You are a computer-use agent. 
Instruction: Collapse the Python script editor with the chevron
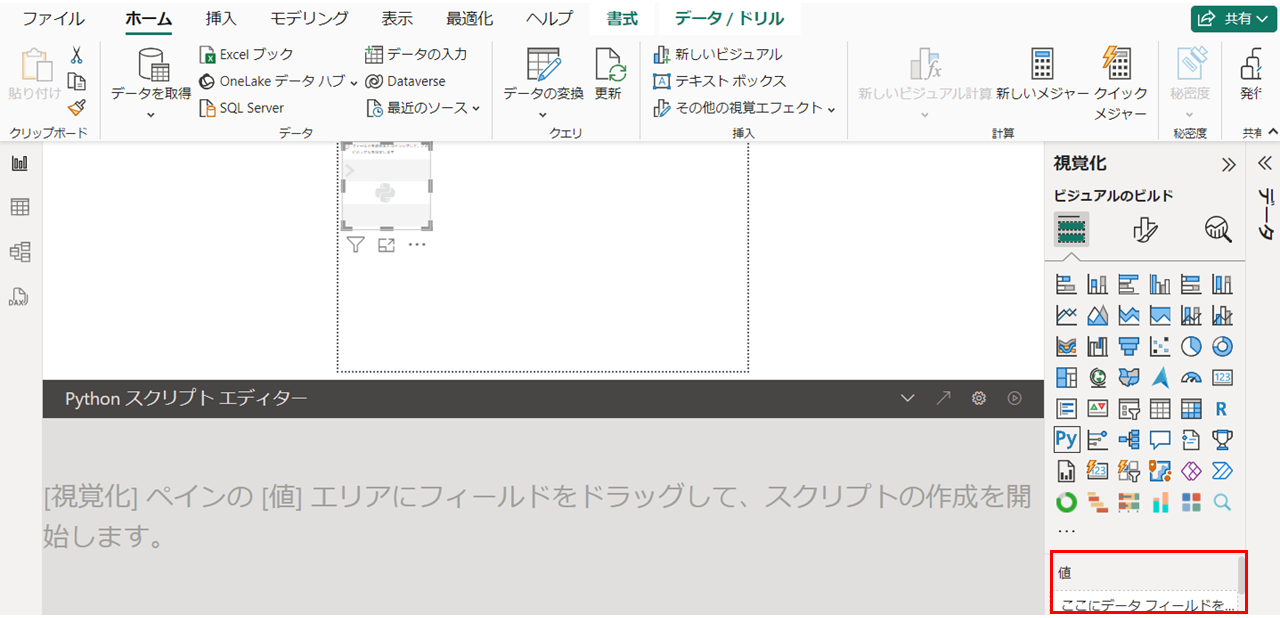pos(907,398)
